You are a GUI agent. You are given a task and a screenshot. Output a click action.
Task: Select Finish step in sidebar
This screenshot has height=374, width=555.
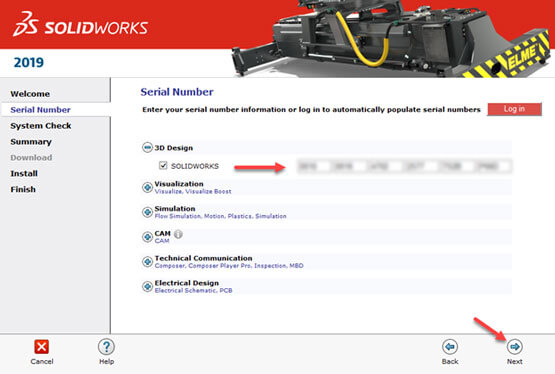point(23,189)
